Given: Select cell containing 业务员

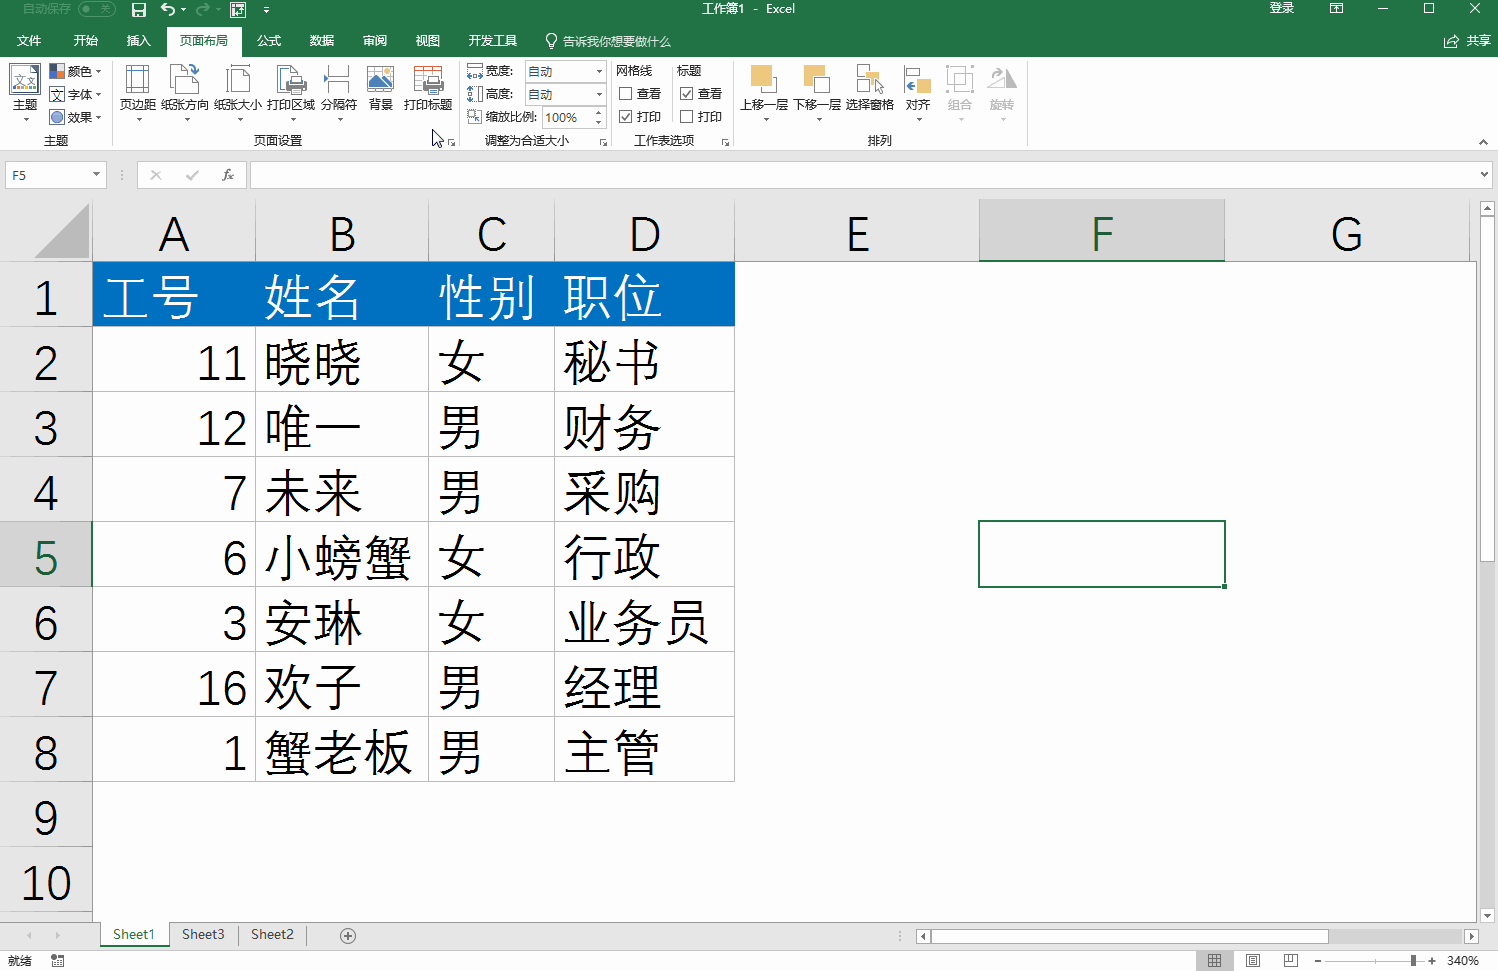Looking at the screenshot, I should pyautogui.click(x=644, y=619).
